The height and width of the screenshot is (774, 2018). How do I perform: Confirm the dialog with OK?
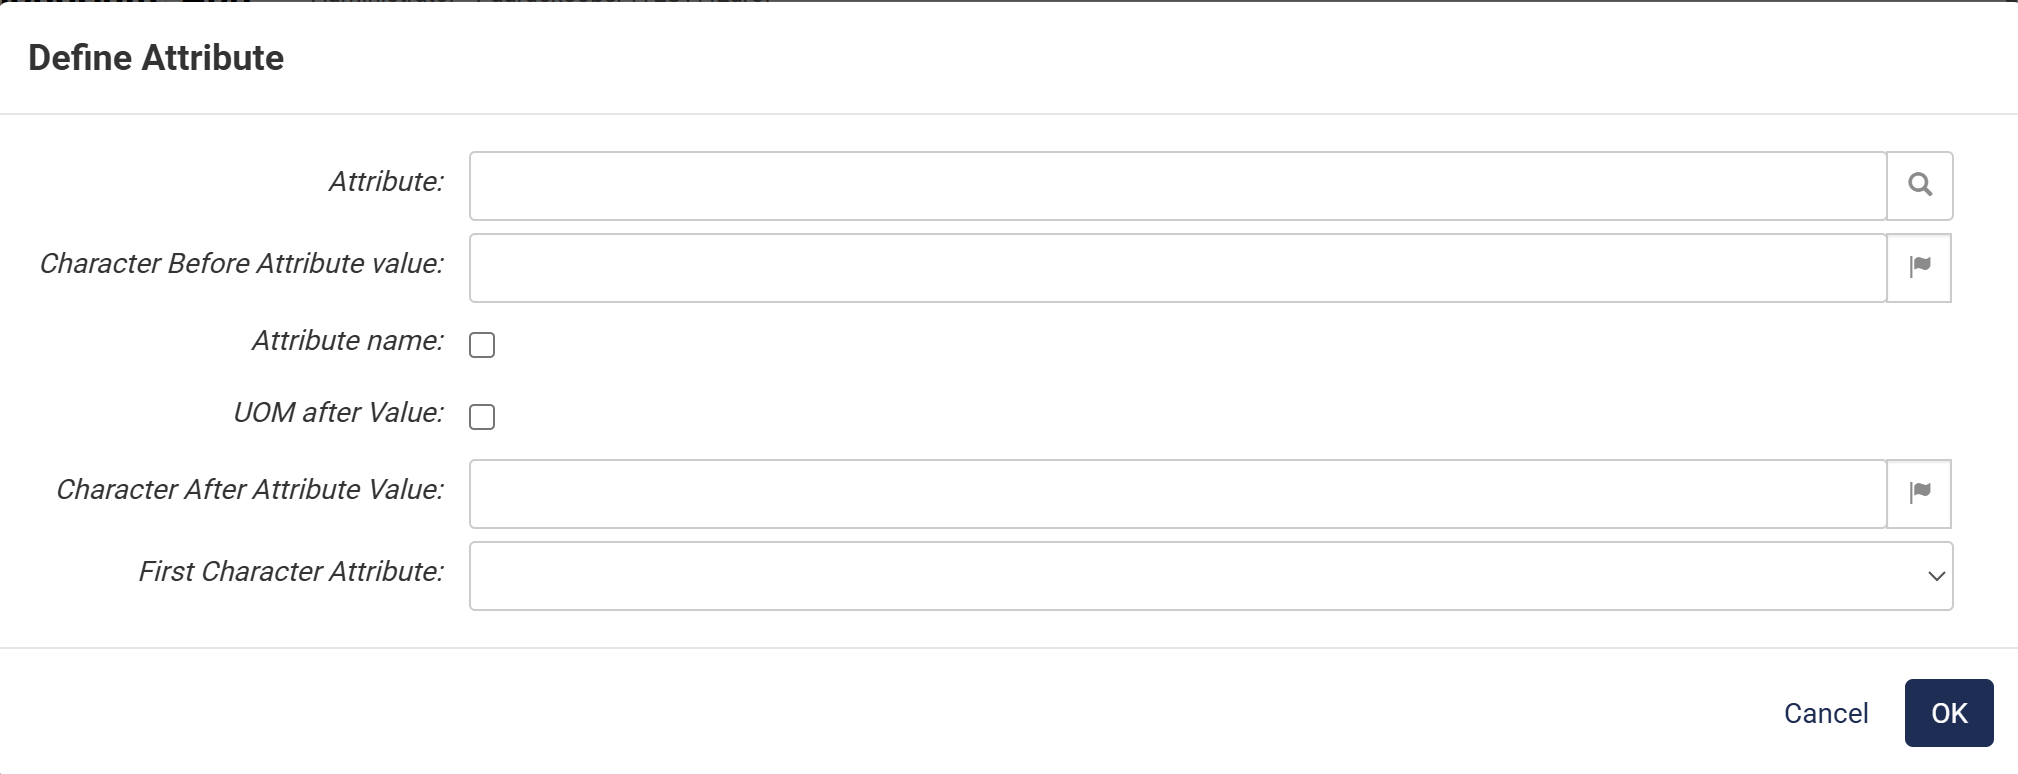pyautogui.click(x=1947, y=712)
